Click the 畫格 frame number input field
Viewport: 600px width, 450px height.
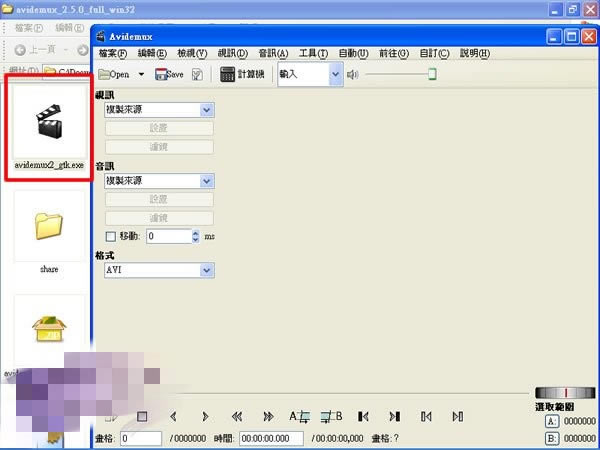[x=140, y=438]
